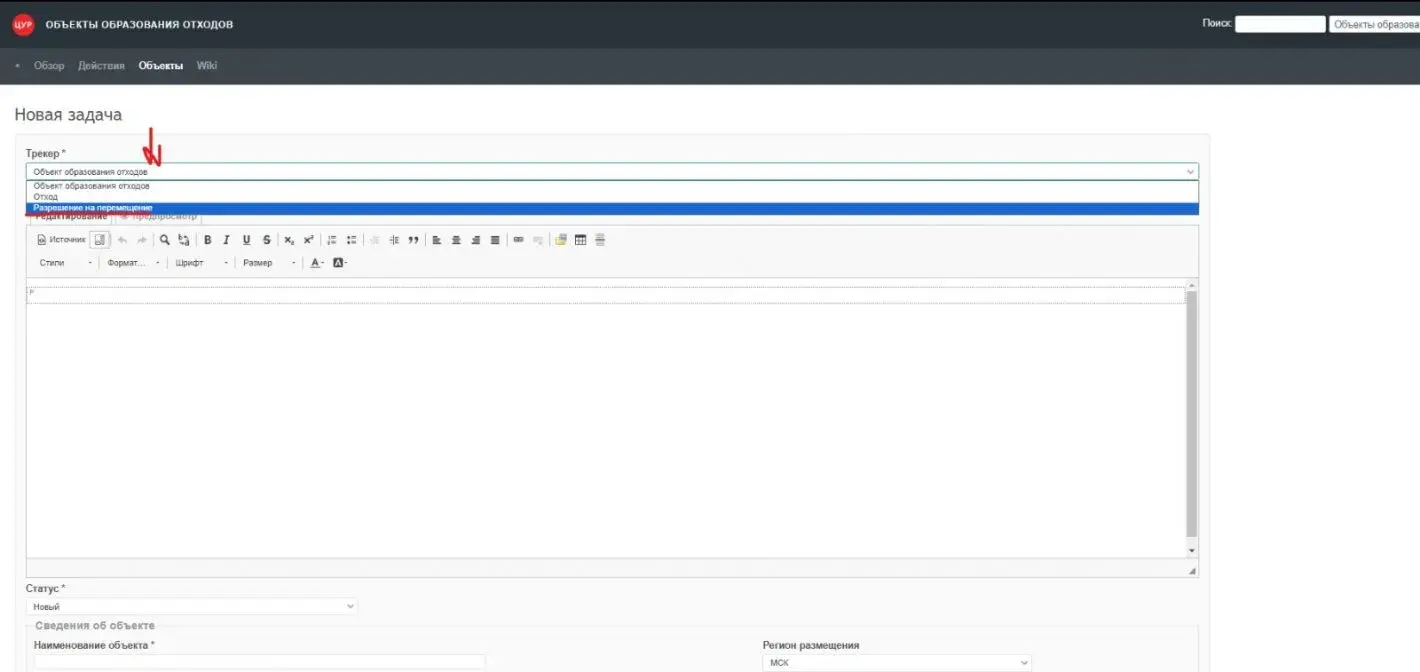Apply subscript formatting
This screenshot has height=672, width=1420.
click(289, 240)
